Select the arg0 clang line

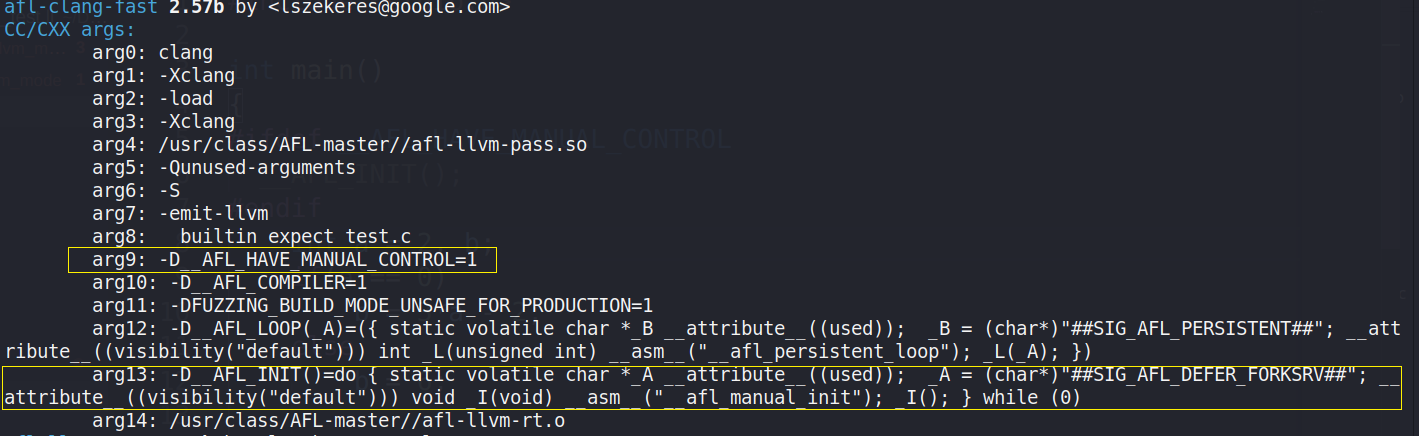click(x=152, y=52)
